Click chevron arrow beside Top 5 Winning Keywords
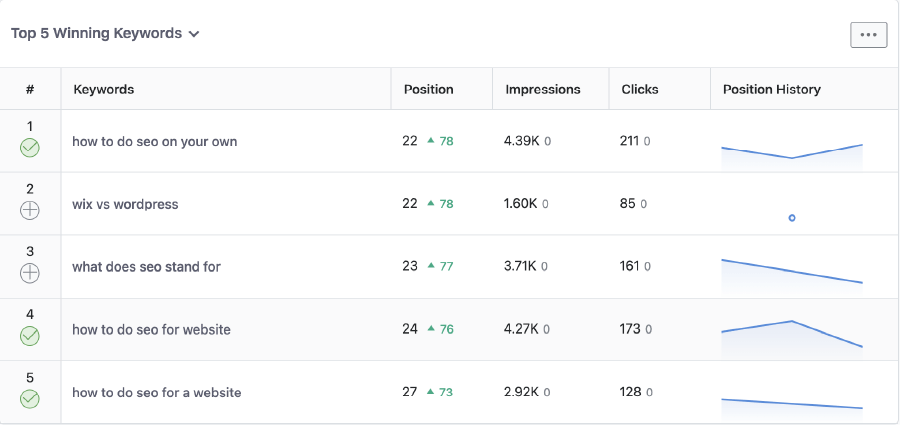Screen dimensions: 900x425 194,34
